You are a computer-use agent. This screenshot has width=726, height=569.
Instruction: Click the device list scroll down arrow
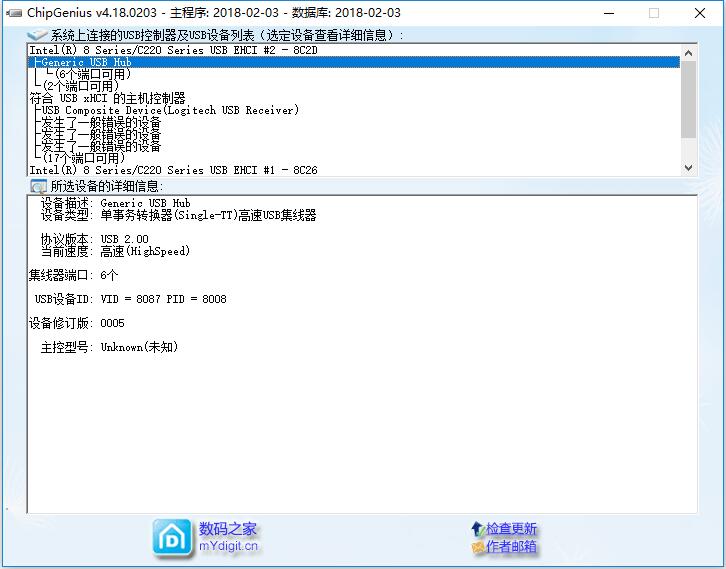tap(688, 168)
